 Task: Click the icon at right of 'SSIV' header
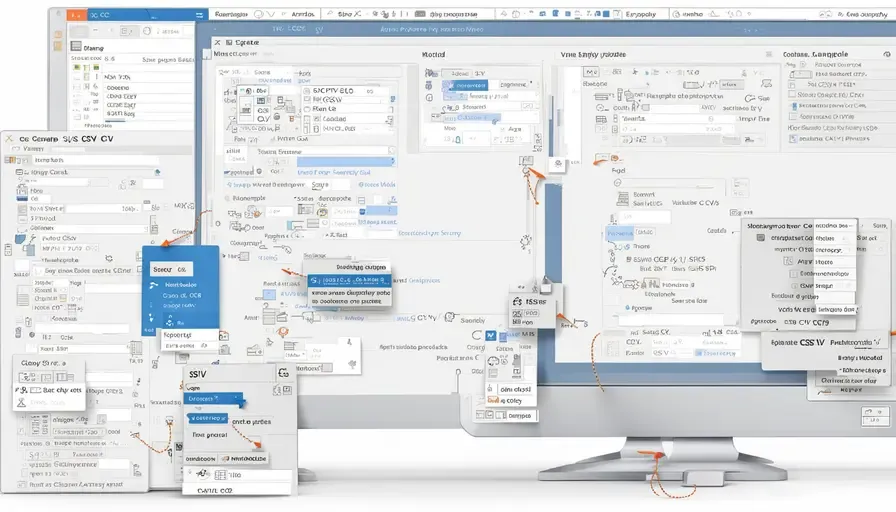(283, 373)
